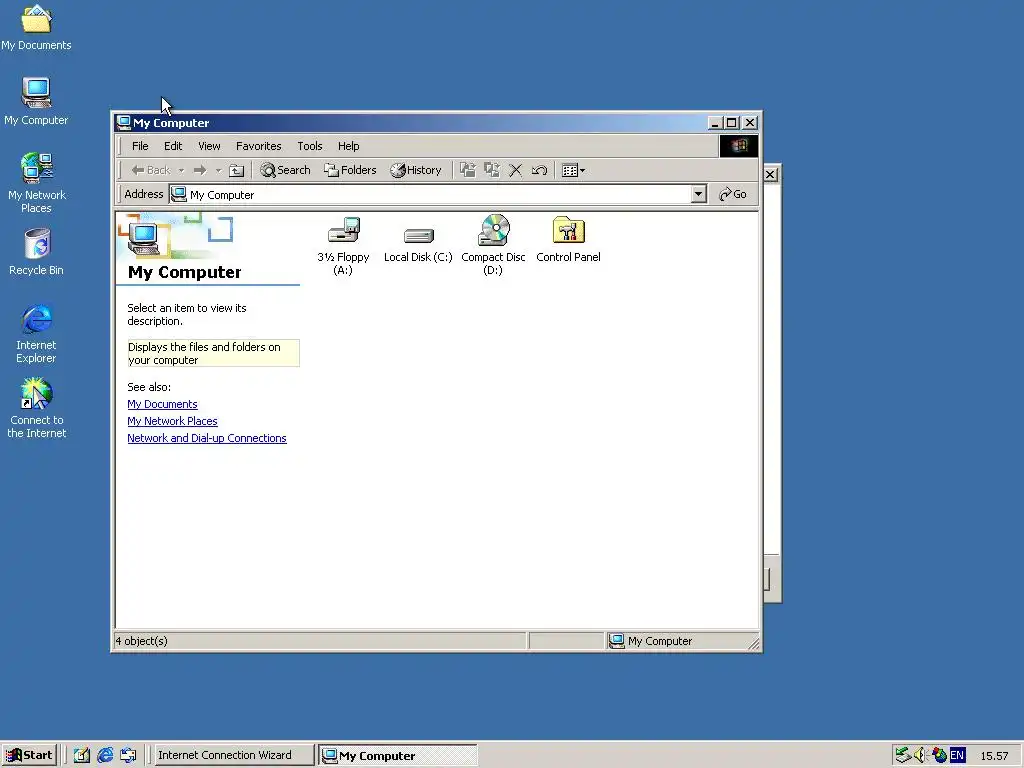Toggle the Folders pane button
Image resolution: width=1024 pixels, height=768 pixels.
[351, 170]
